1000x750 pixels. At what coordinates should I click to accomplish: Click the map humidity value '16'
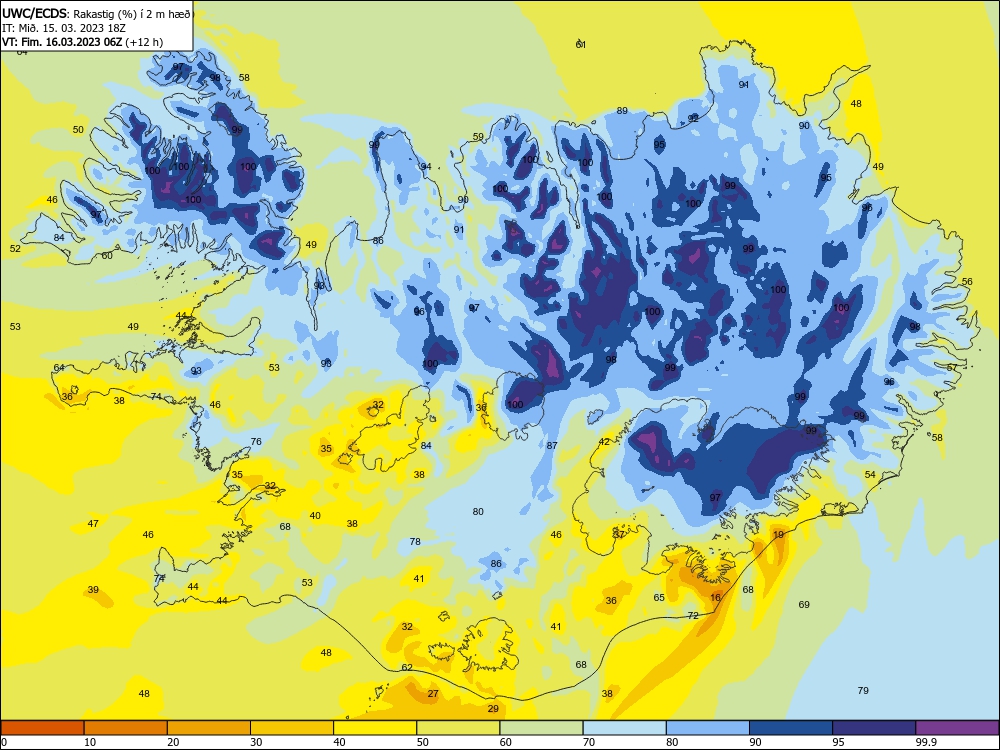tap(716, 598)
